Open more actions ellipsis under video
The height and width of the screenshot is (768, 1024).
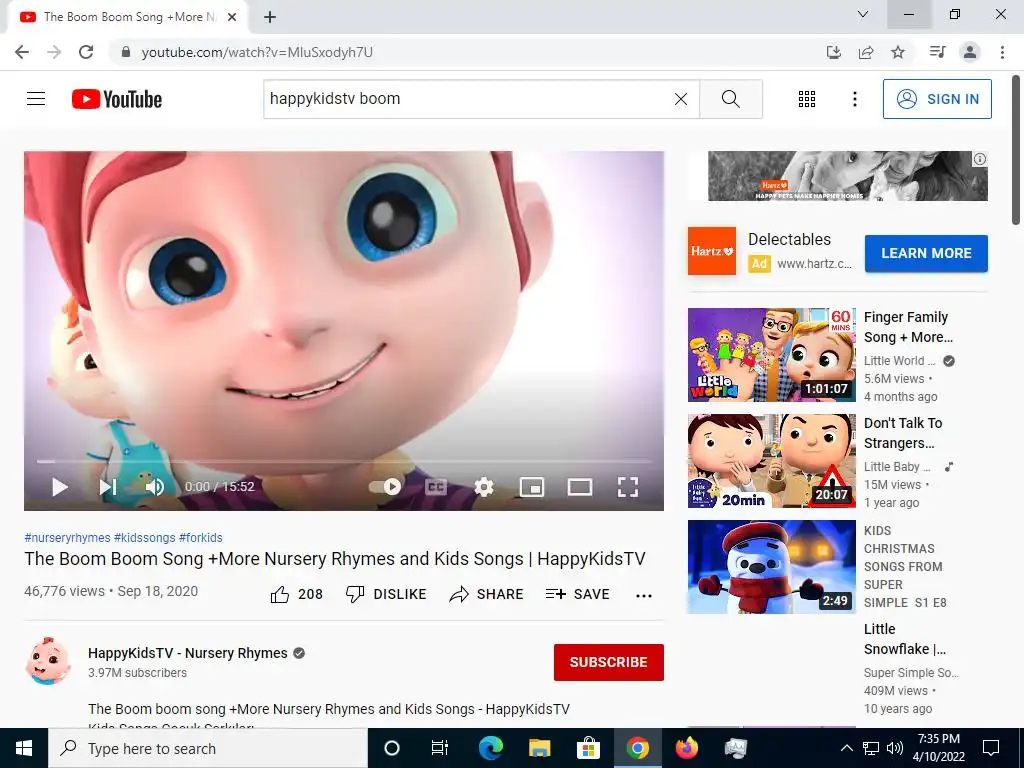pyautogui.click(x=644, y=595)
